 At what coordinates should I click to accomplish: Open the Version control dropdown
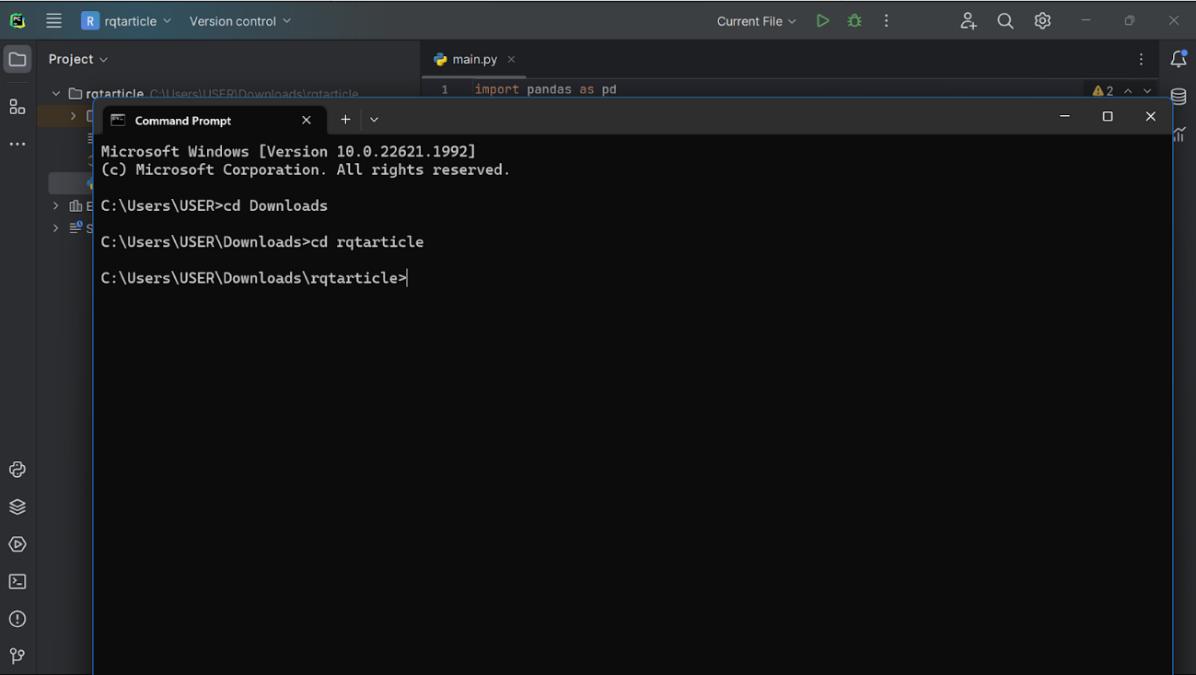[240, 21]
